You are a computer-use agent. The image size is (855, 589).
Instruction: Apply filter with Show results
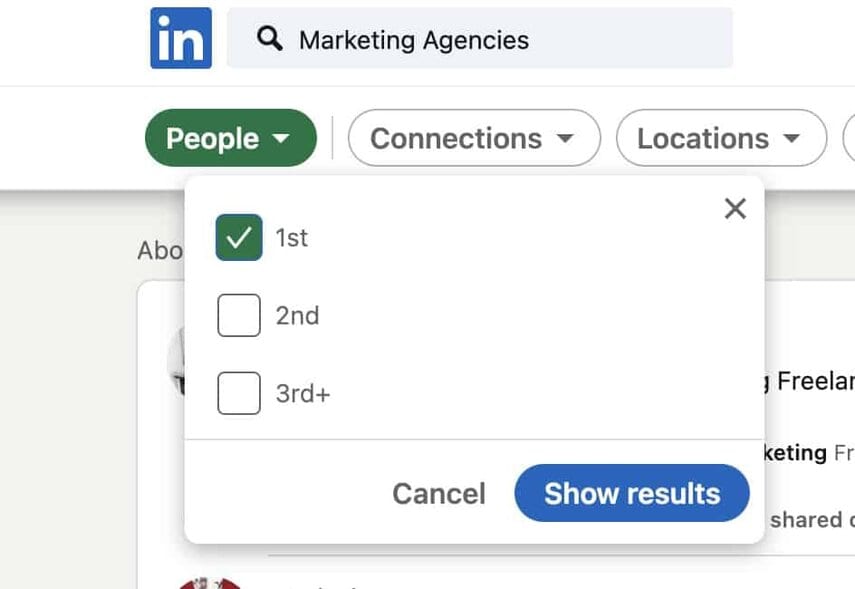(632, 493)
